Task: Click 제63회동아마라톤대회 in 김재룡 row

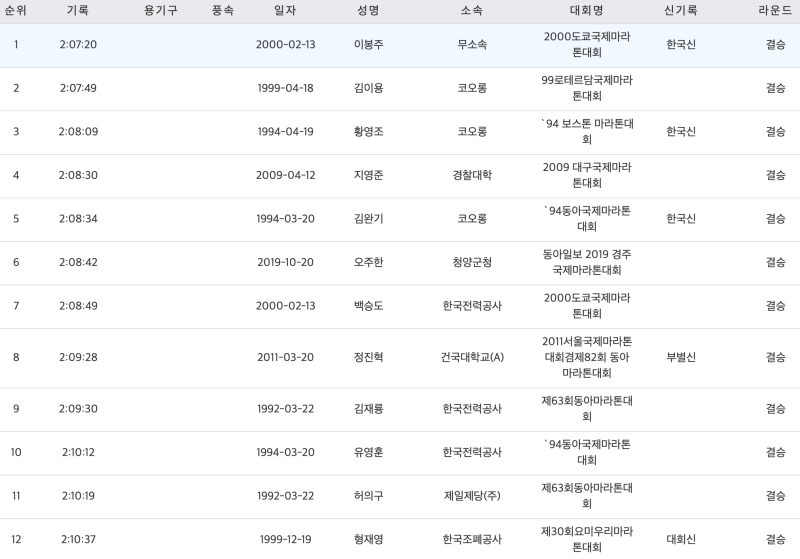Action: tap(587, 409)
